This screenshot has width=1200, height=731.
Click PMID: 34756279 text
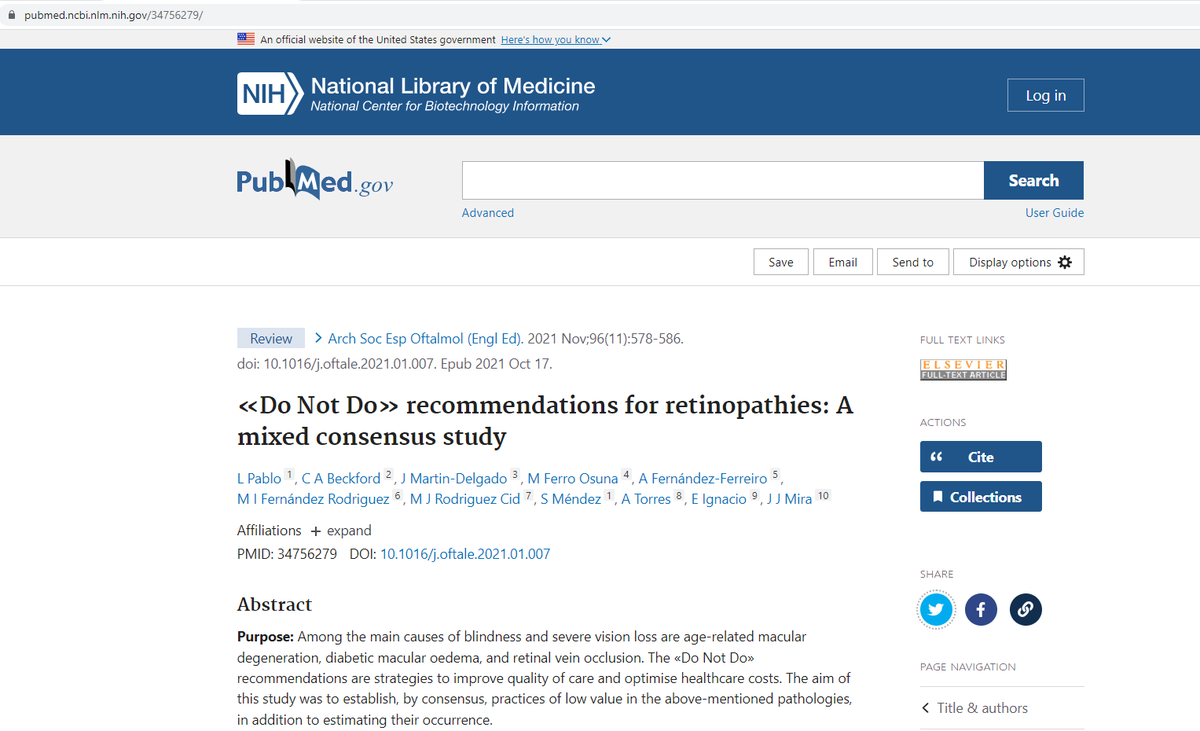pos(287,554)
